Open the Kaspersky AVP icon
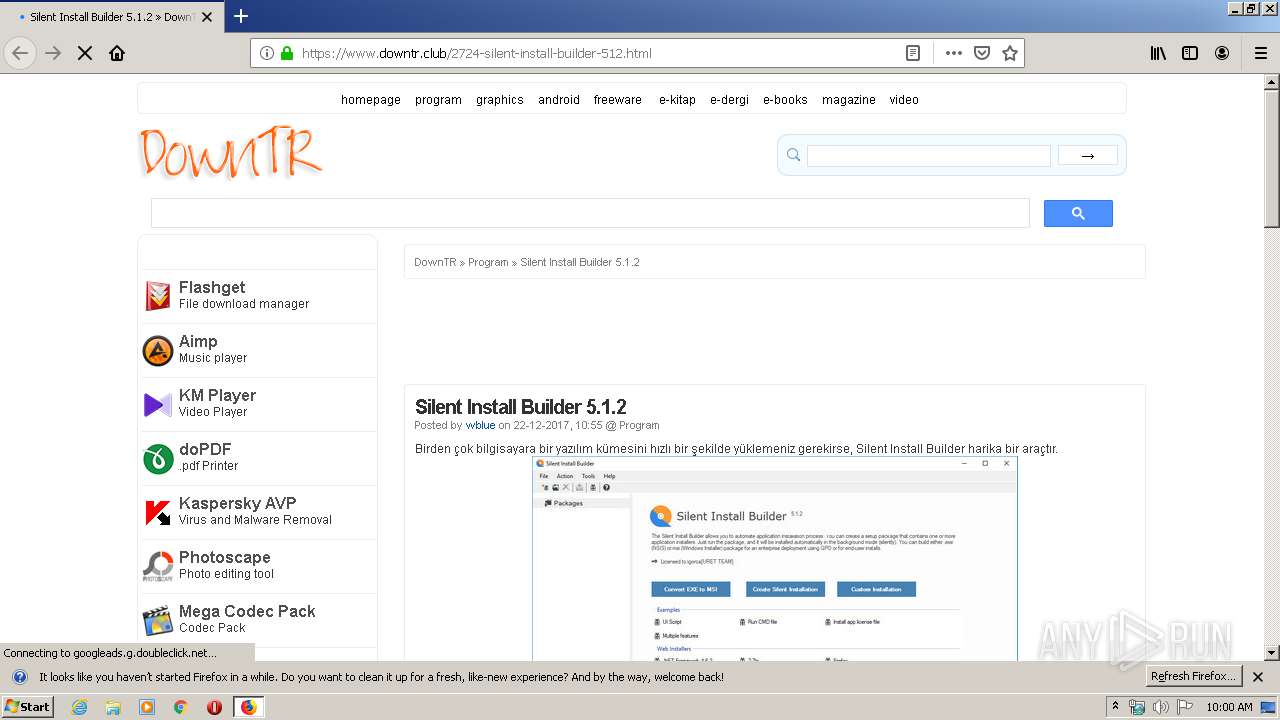The image size is (1280, 720). click(x=158, y=512)
